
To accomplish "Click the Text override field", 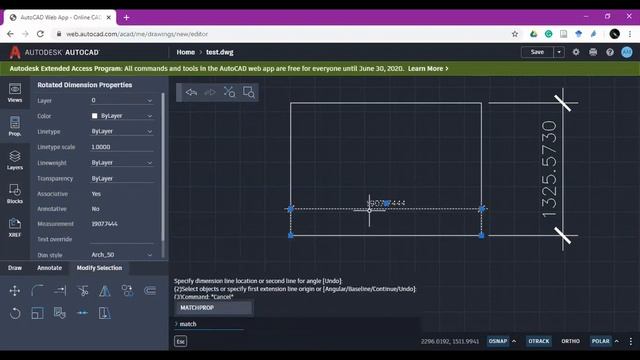I will 122,239.
